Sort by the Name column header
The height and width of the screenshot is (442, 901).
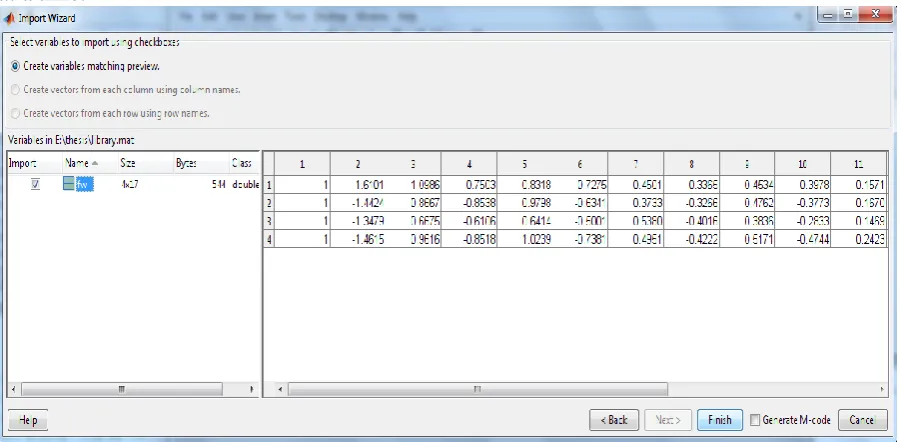point(90,163)
